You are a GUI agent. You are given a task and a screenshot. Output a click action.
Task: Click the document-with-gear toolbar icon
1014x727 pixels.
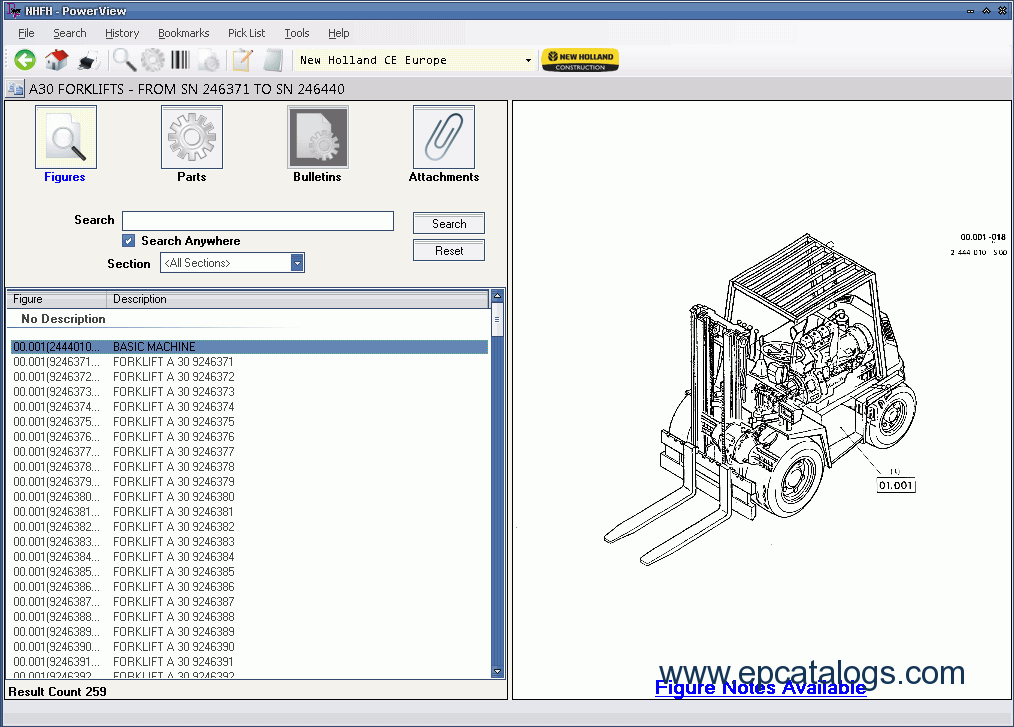209,61
